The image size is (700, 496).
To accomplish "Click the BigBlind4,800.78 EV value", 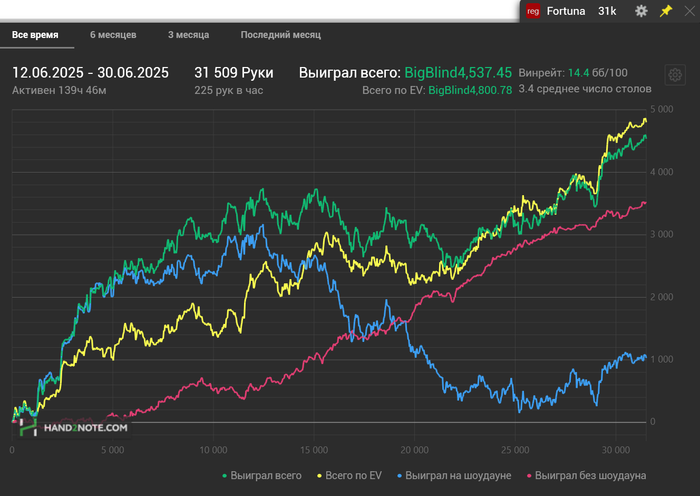I will (x=470, y=90).
